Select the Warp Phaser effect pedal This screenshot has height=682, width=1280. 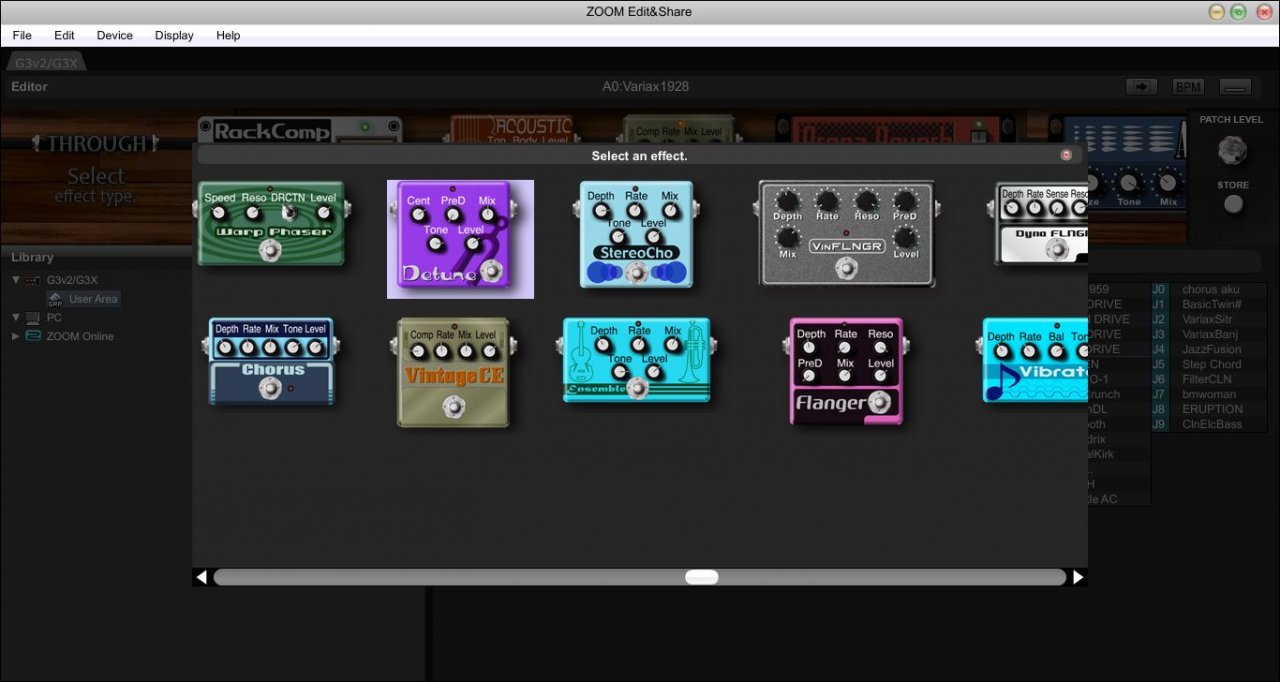tap(270, 223)
